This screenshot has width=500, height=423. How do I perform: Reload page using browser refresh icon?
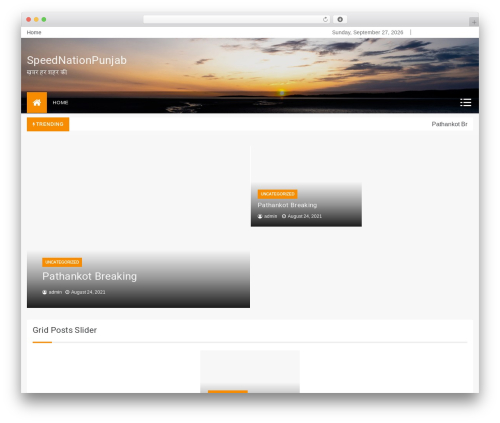(x=325, y=20)
